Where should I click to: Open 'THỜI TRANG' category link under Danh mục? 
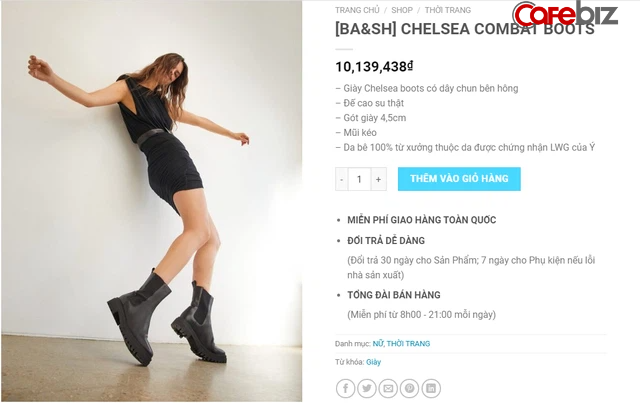(x=410, y=343)
